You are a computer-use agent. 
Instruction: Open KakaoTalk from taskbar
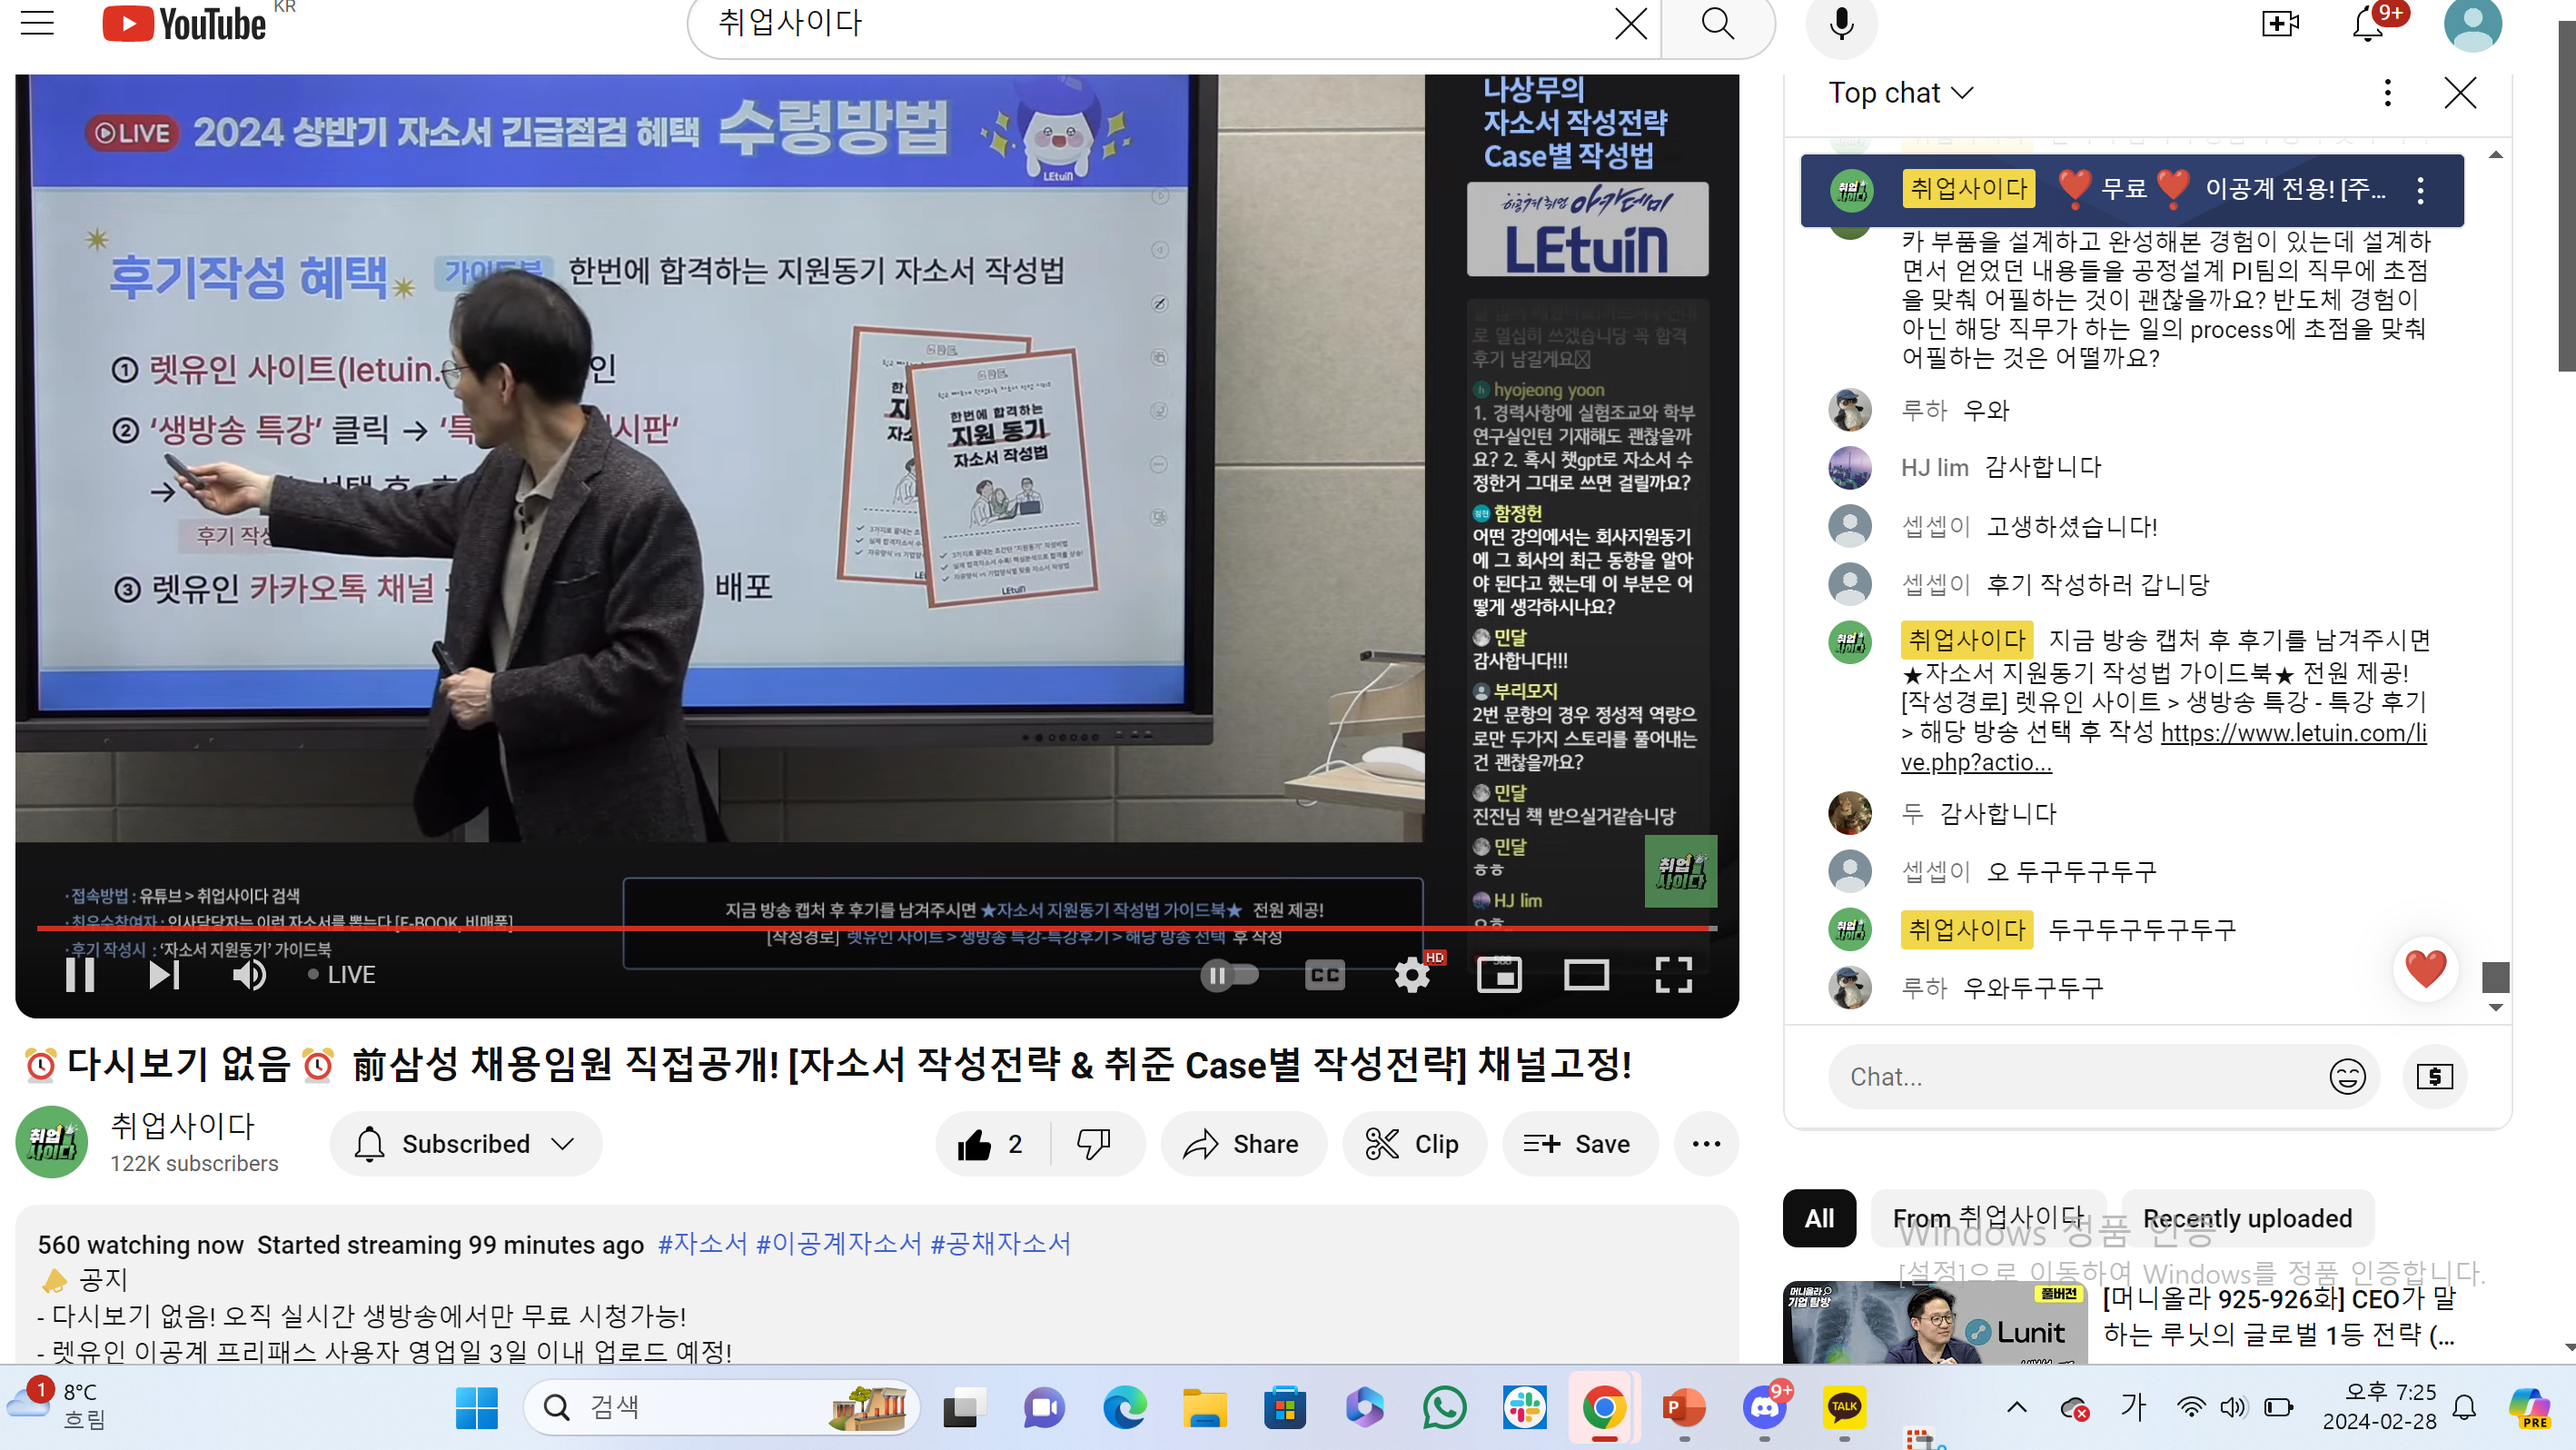(x=1844, y=1408)
